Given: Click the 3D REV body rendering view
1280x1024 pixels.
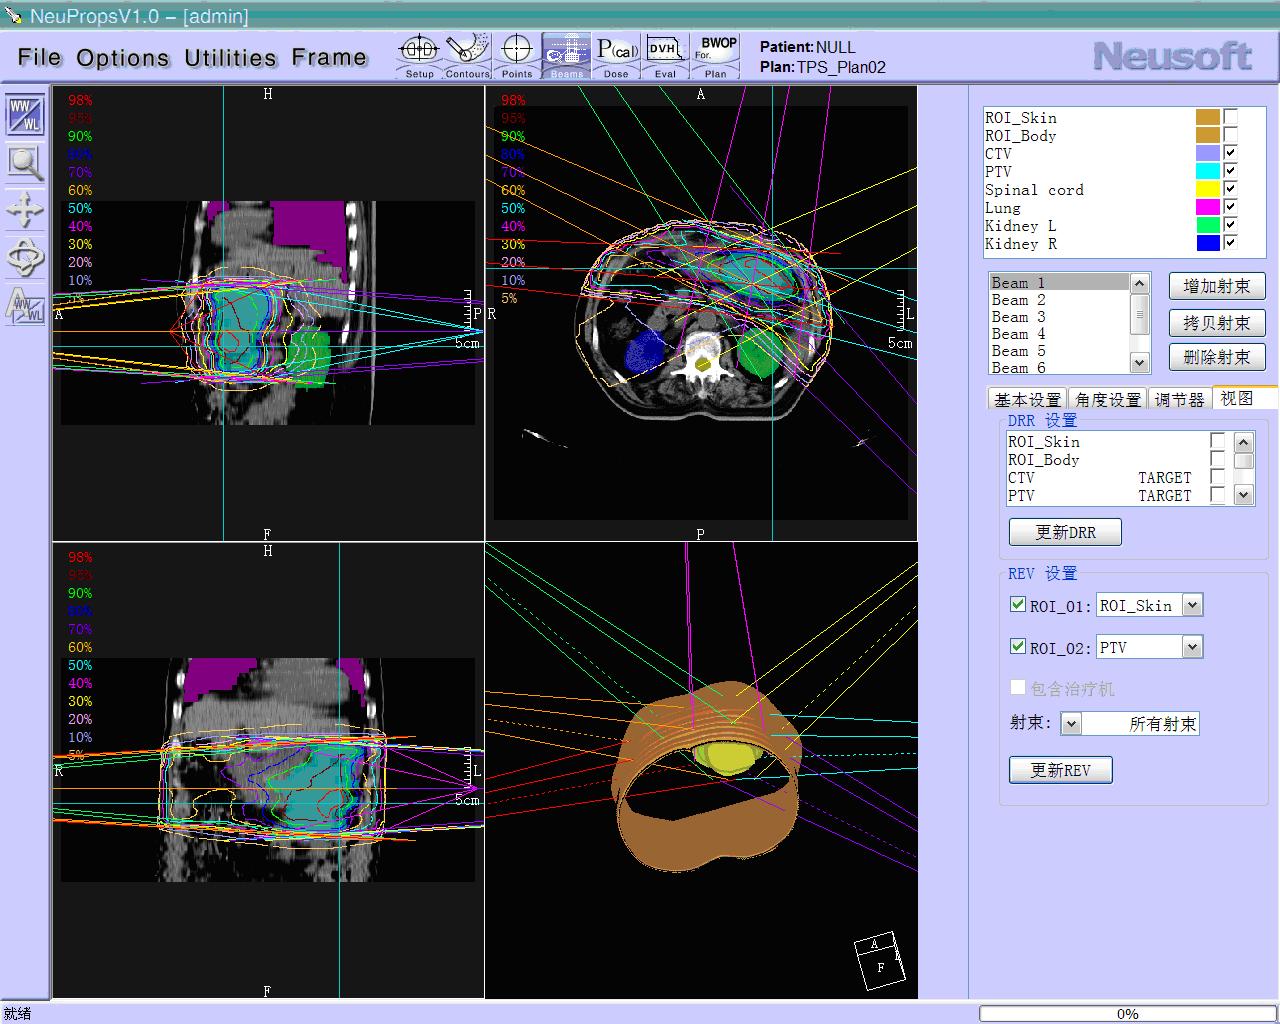Looking at the screenshot, I should coord(702,771).
